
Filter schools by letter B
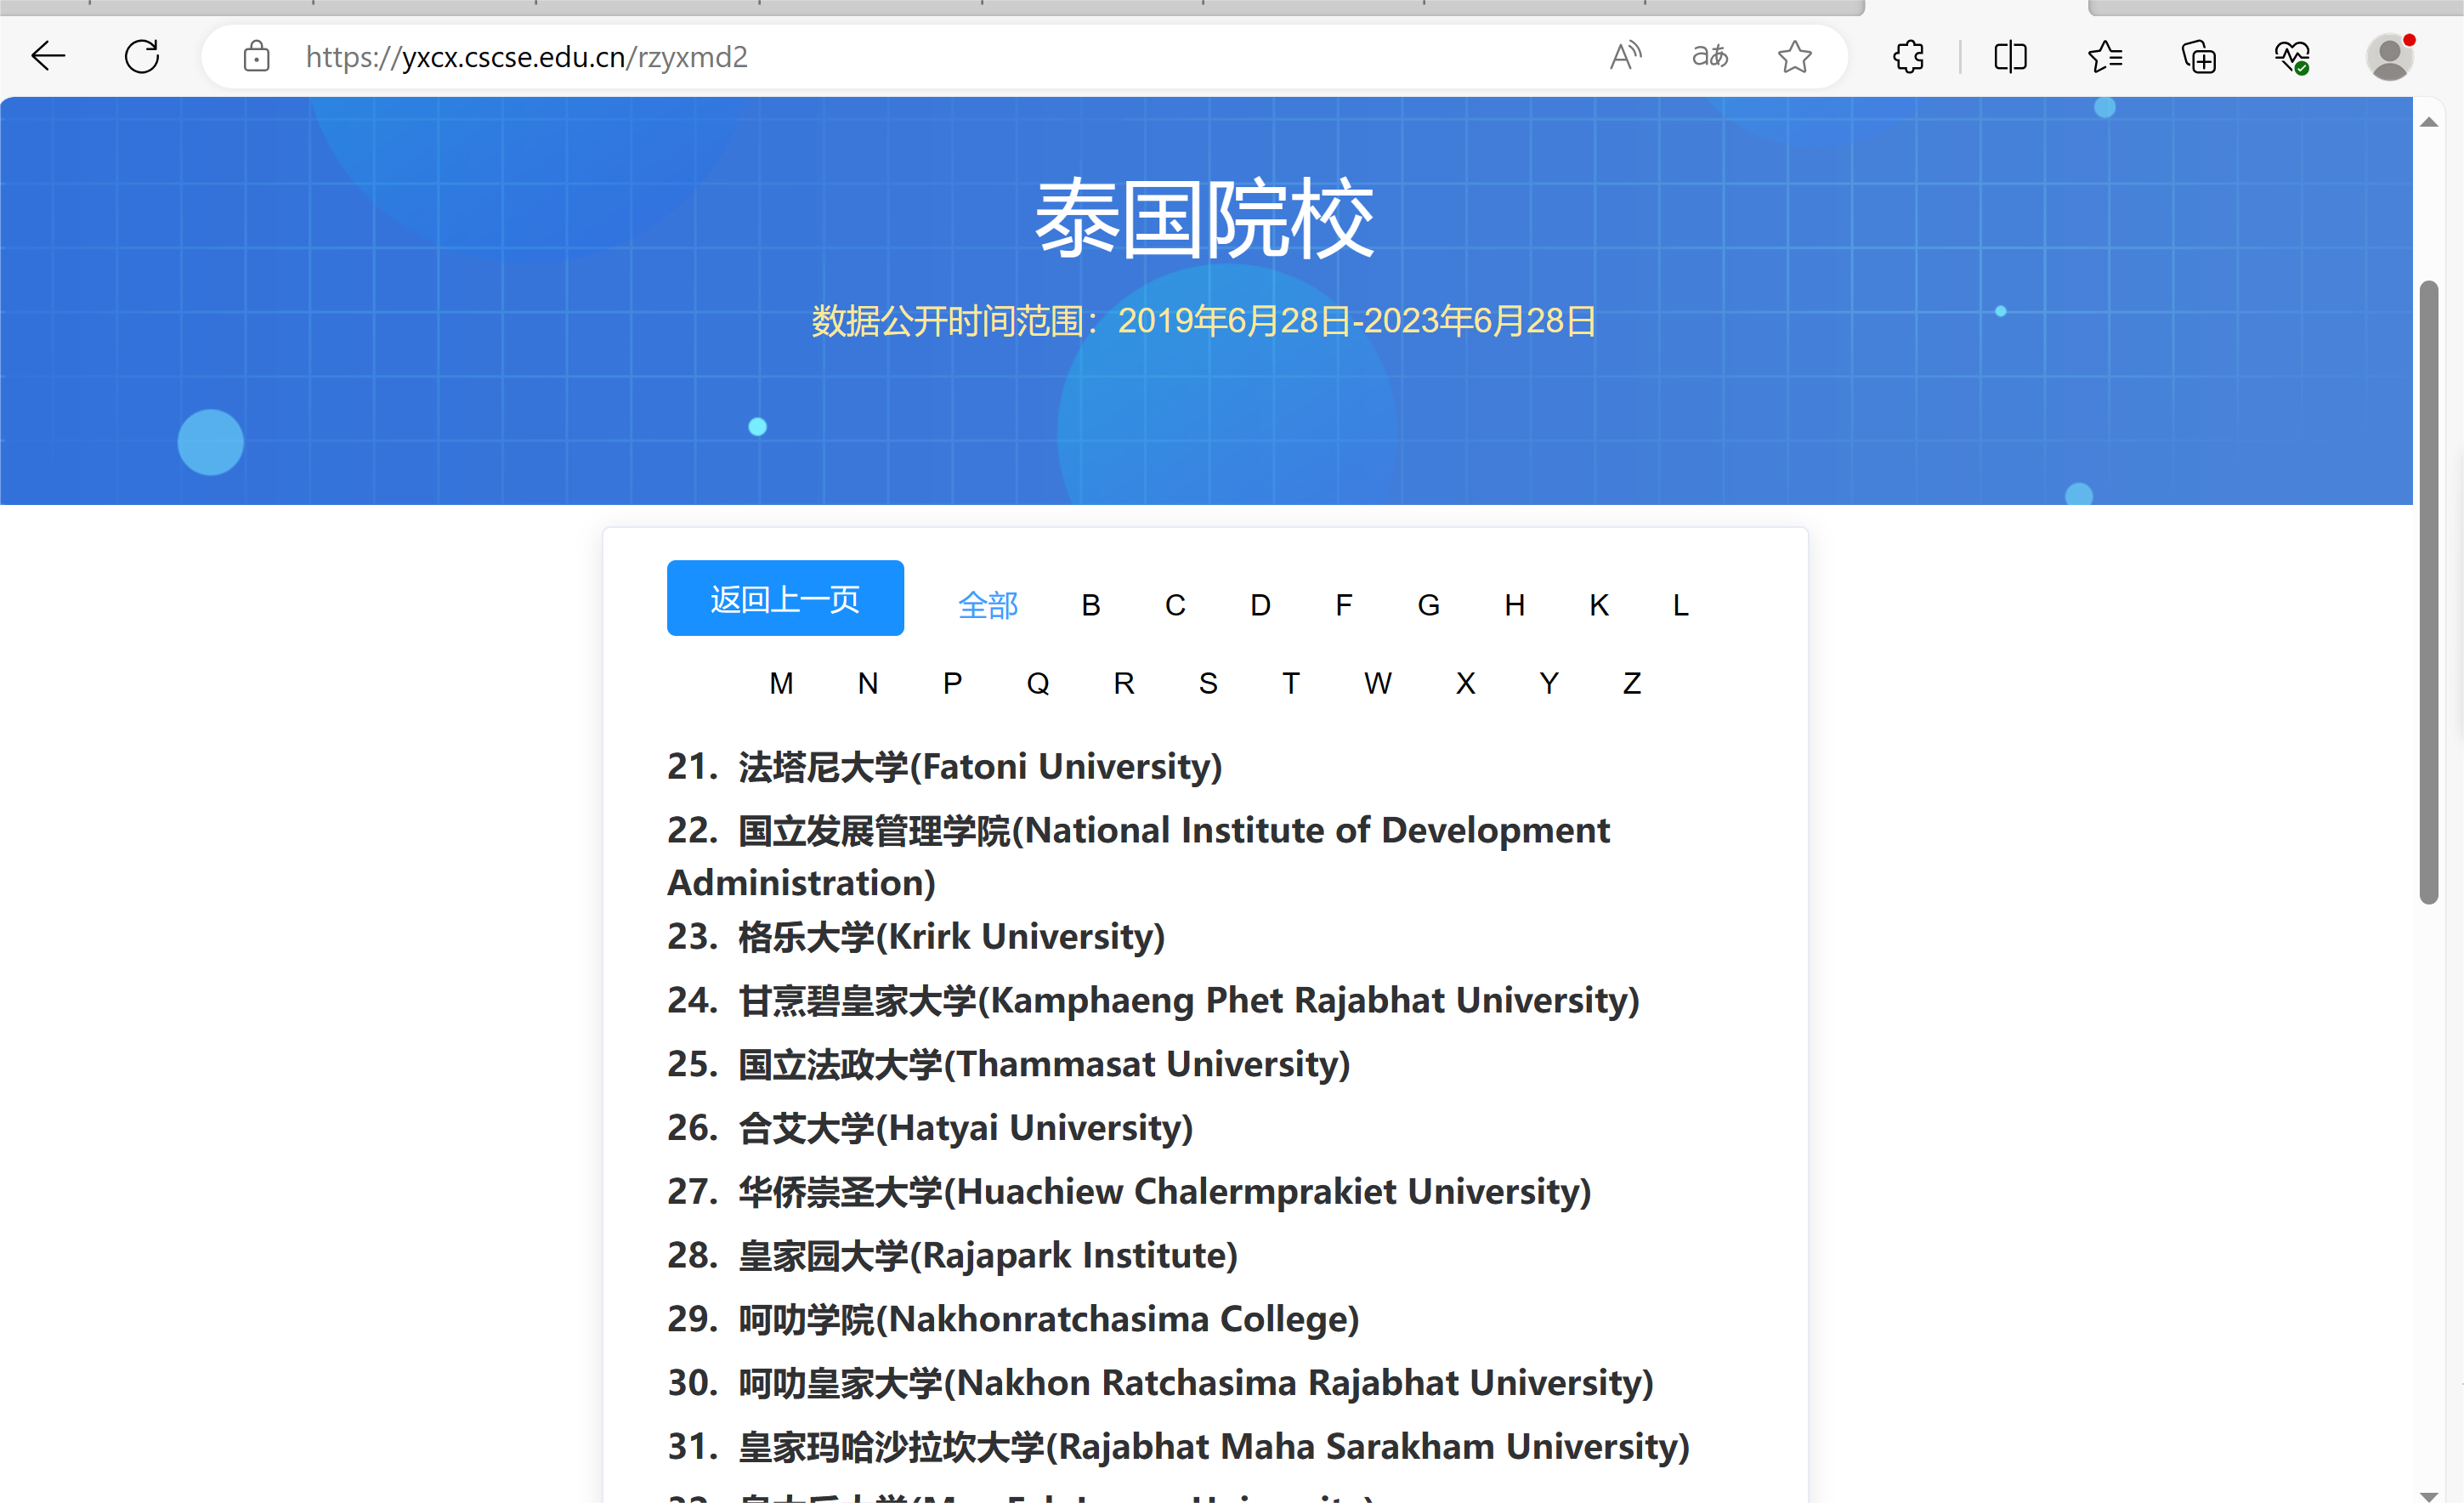(x=1091, y=605)
